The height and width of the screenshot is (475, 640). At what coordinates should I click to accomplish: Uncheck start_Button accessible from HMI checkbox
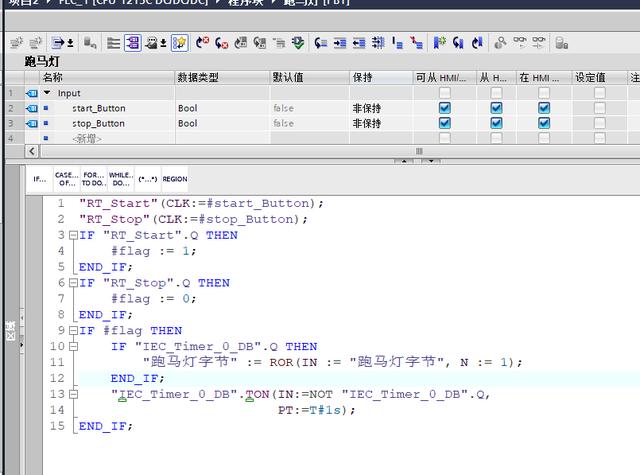click(x=444, y=108)
